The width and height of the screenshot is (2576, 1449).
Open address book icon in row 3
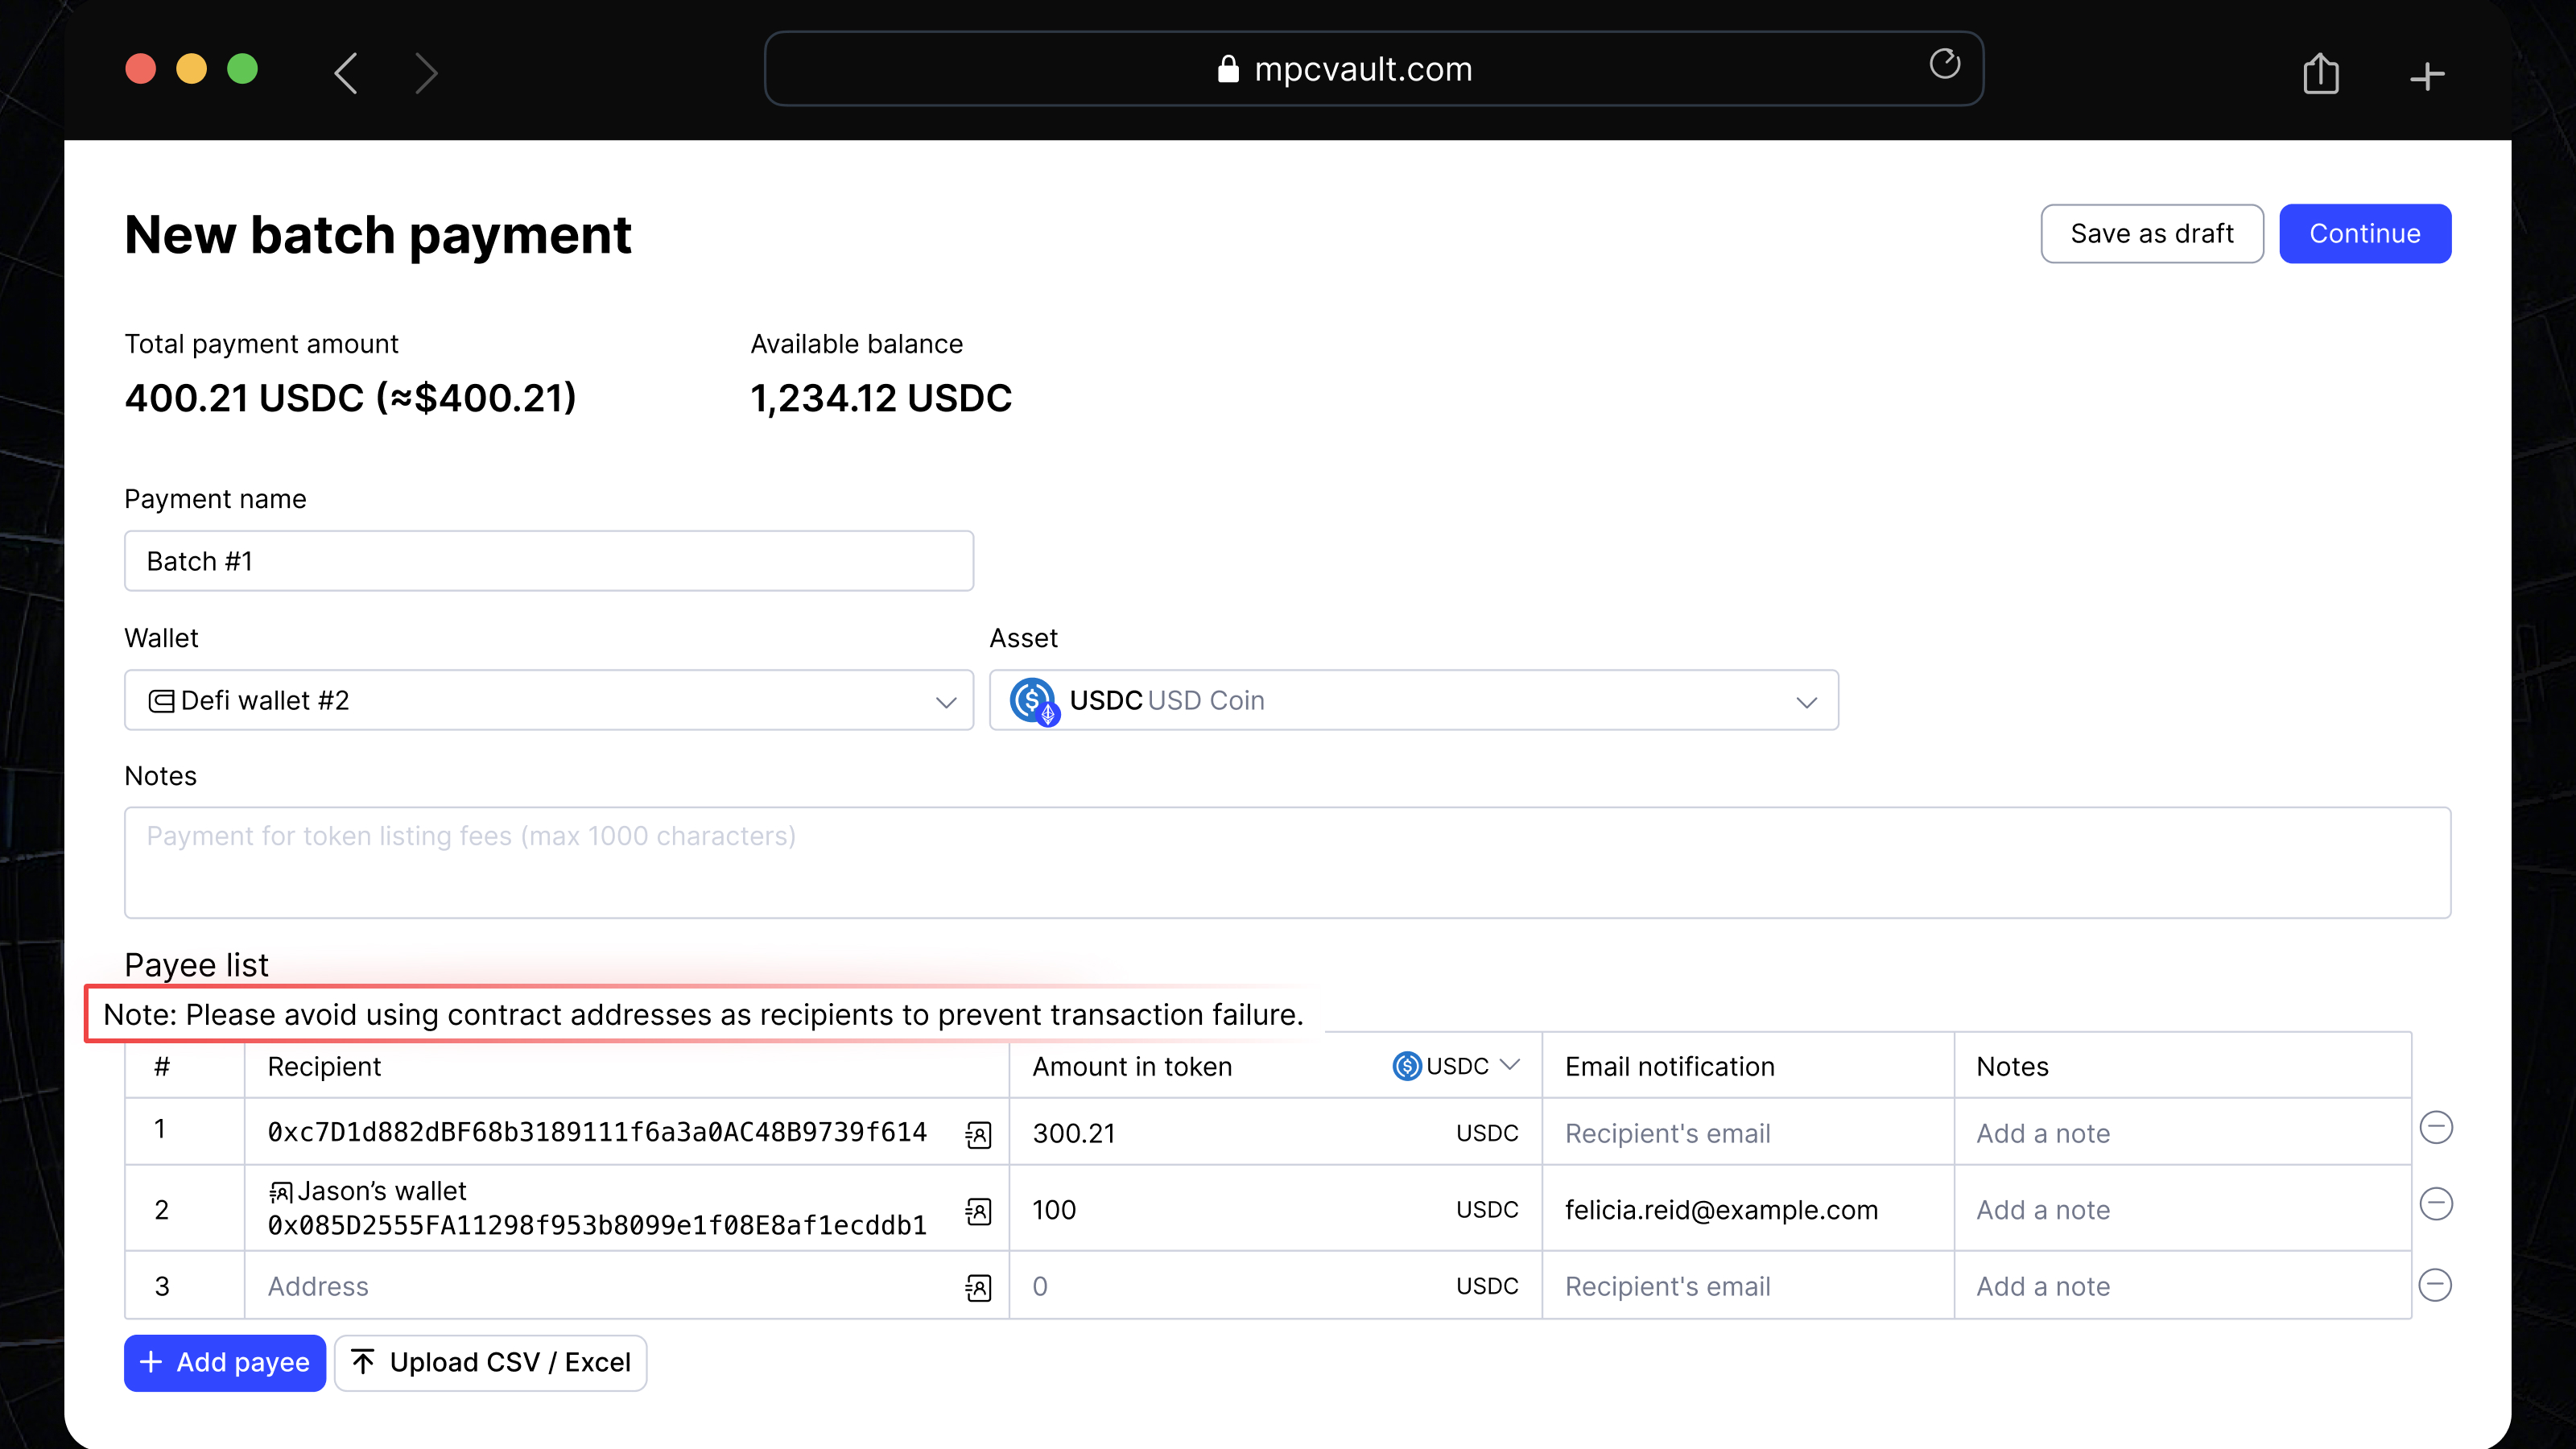pos(978,1287)
